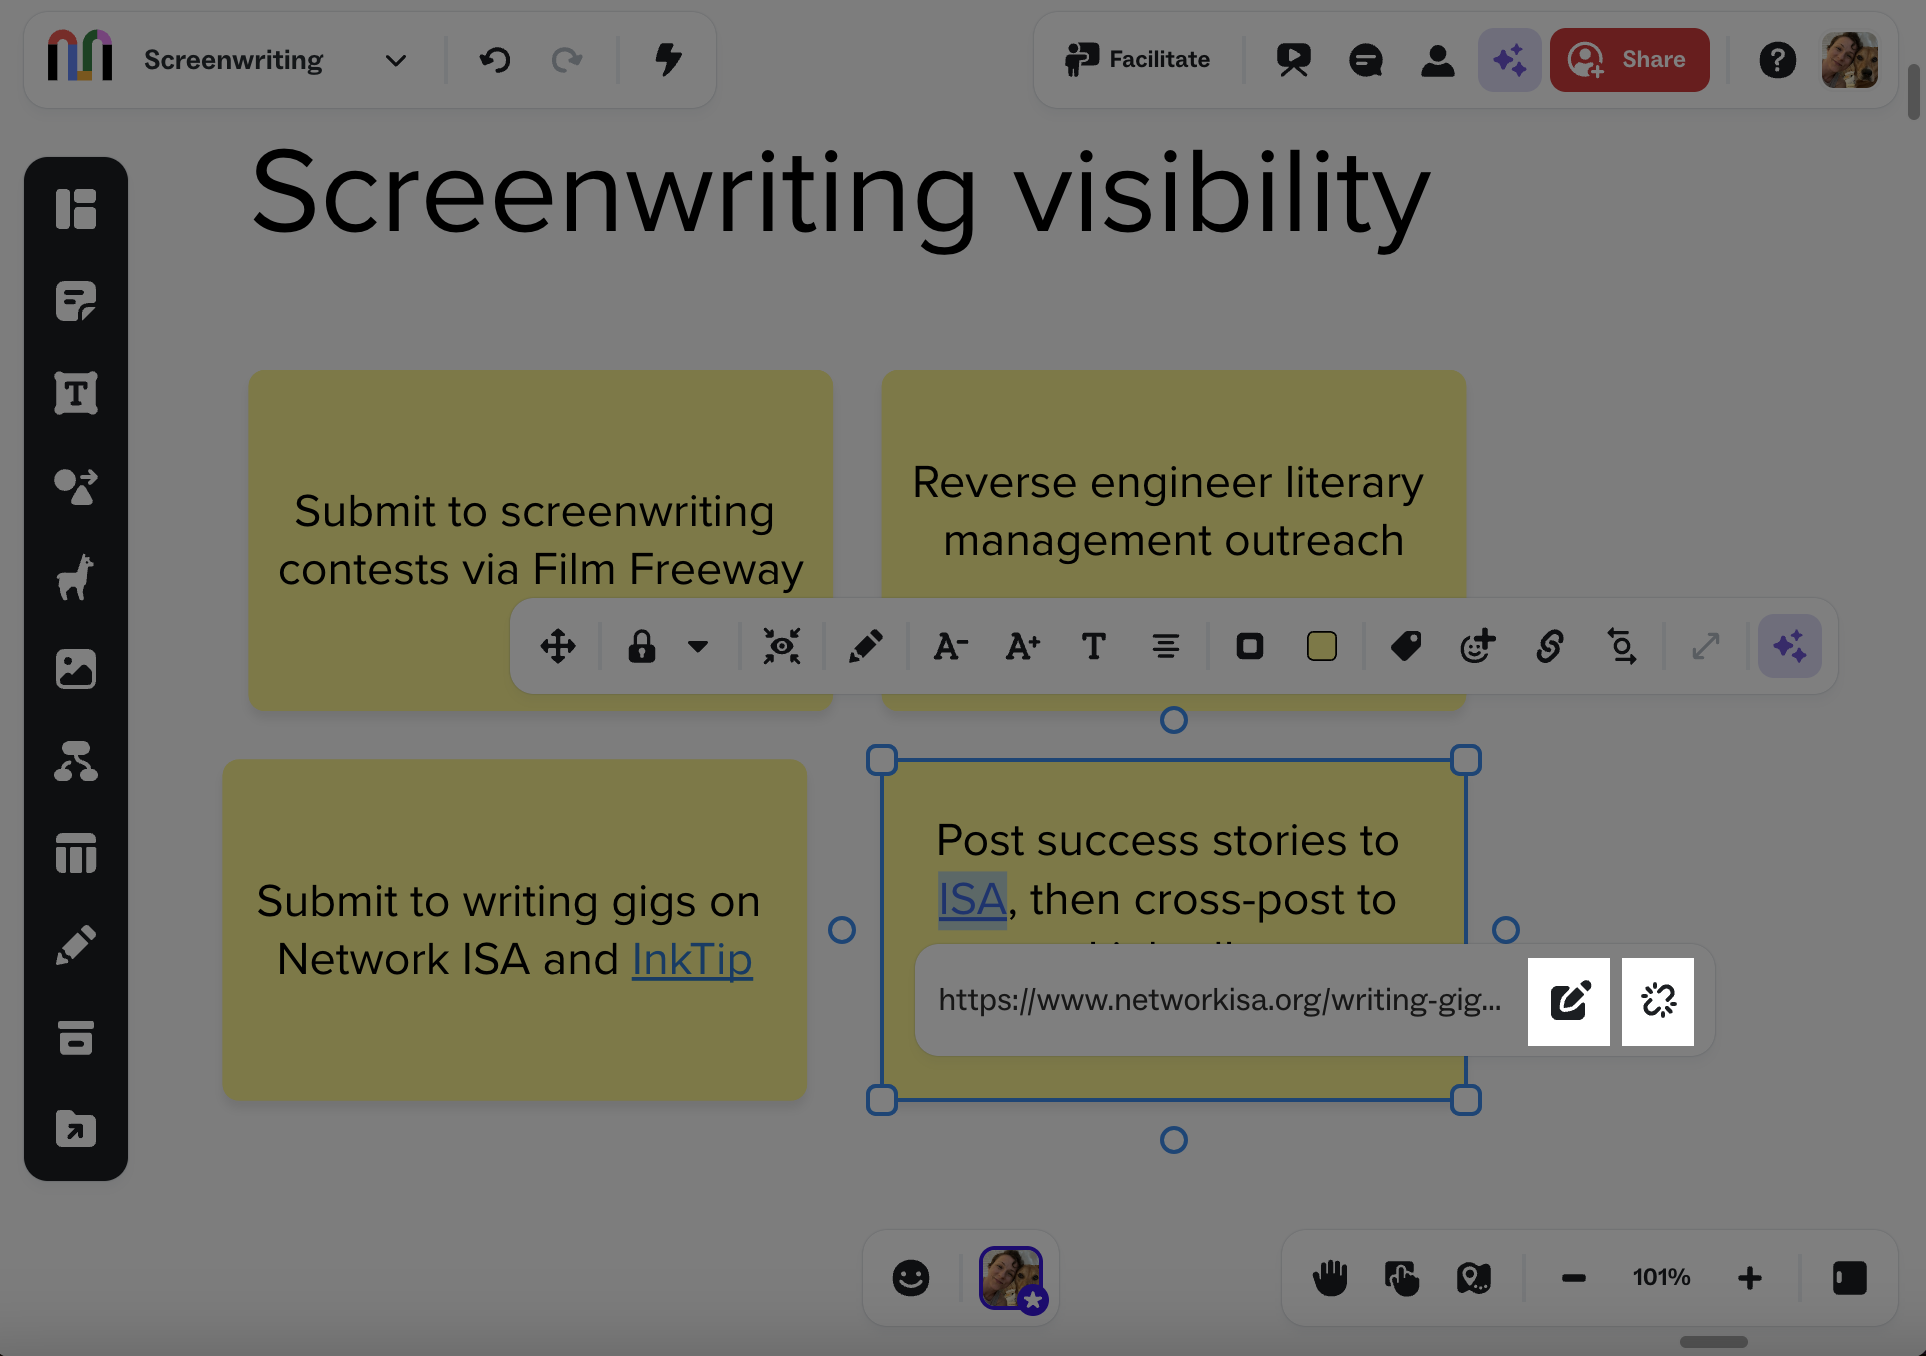Click the Facilitate menu button
Image resolution: width=1926 pixels, height=1356 pixels.
coord(1138,60)
